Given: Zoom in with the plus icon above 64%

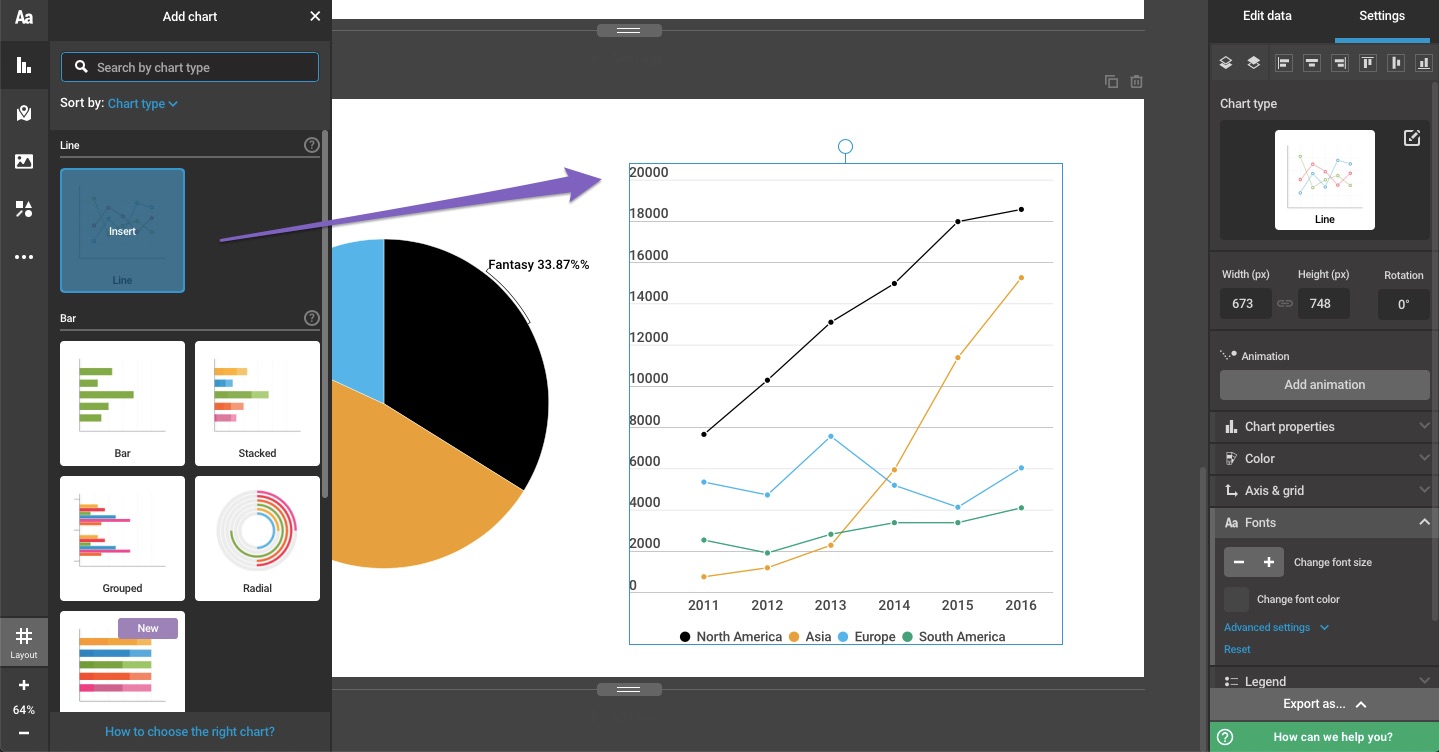Looking at the screenshot, I should click(24, 685).
